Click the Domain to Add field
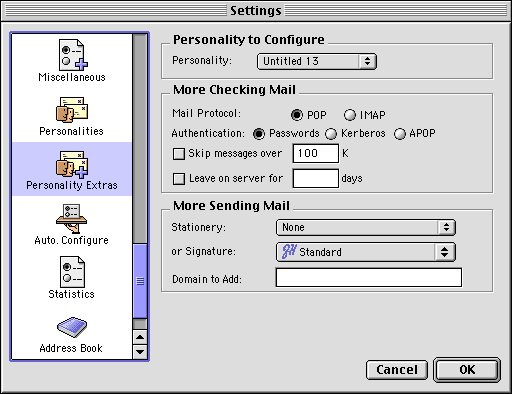The image size is (512, 394). pyautogui.click(x=369, y=277)
